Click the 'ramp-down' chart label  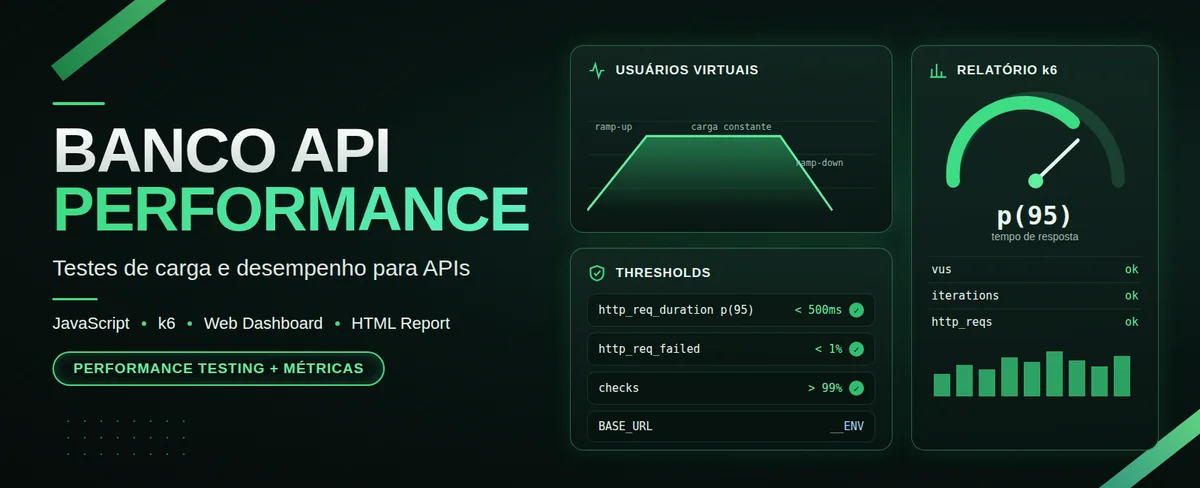coord(819,162)
